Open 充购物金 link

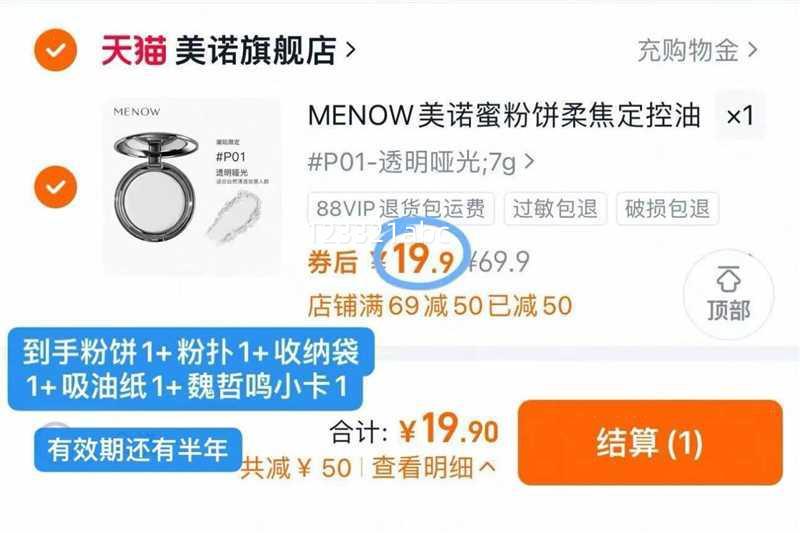pos(688,50)
